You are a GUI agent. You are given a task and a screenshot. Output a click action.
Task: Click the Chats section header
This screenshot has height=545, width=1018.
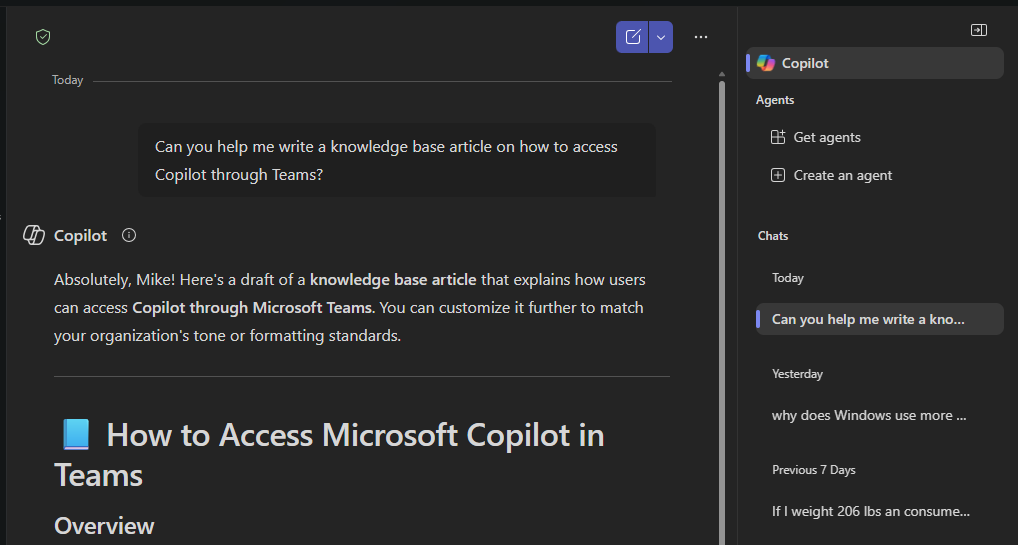(x=773, y=236)
